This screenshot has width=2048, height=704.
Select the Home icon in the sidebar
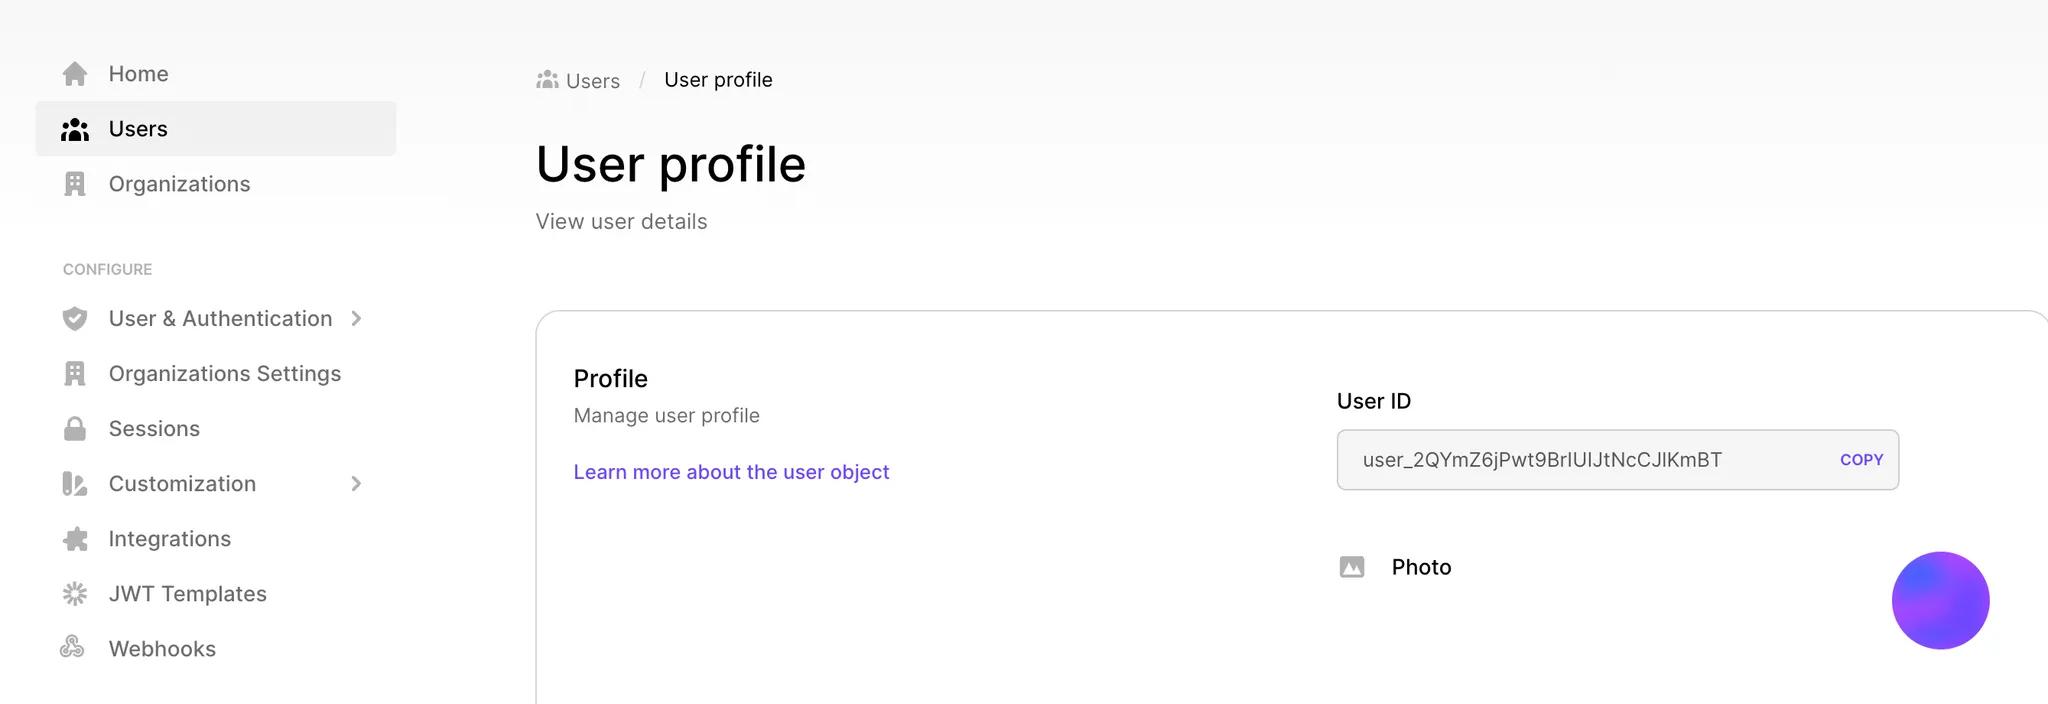74,73
